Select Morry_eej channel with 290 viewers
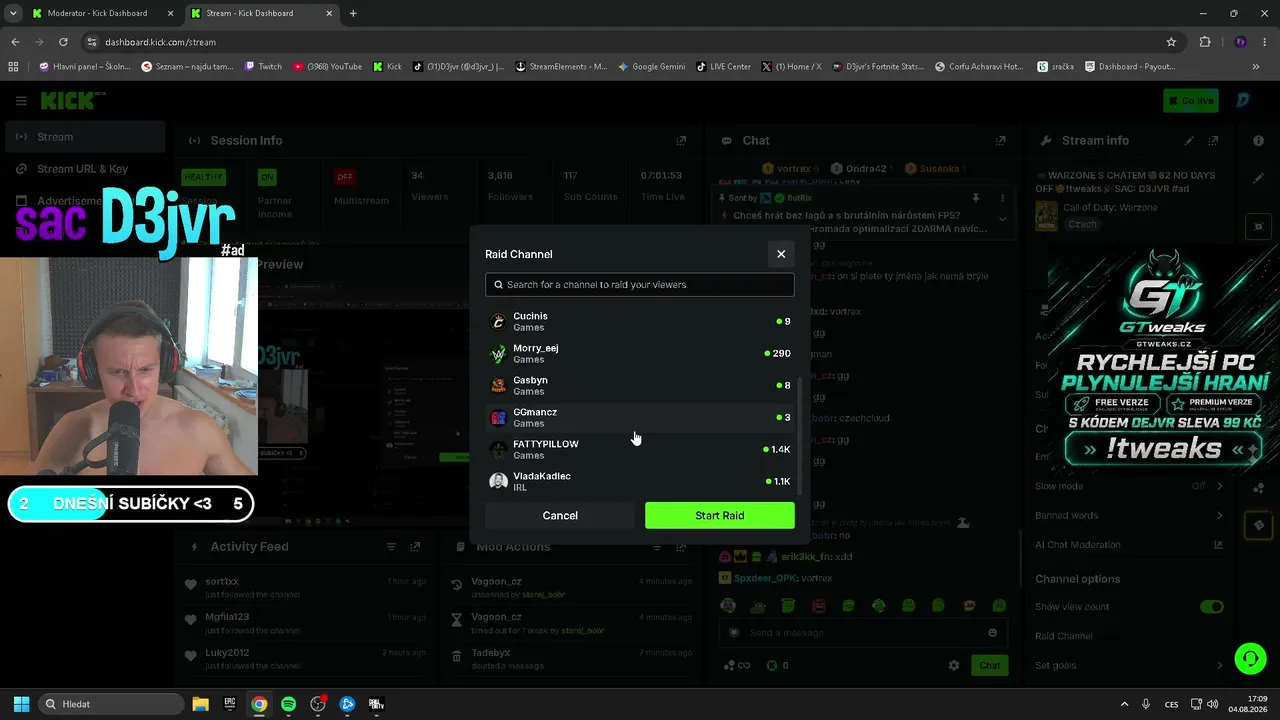The width and height of the screenshot is (1280, 720). 640,353
